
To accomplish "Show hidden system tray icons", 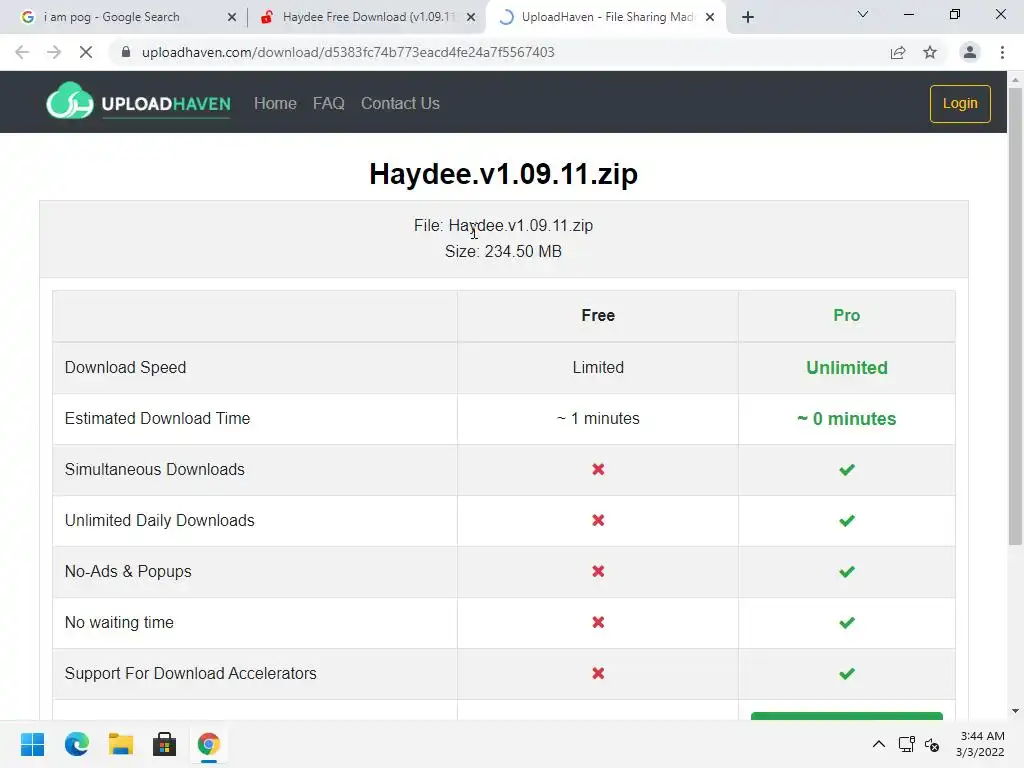I will pyautogui.click(x=879, y=744).
